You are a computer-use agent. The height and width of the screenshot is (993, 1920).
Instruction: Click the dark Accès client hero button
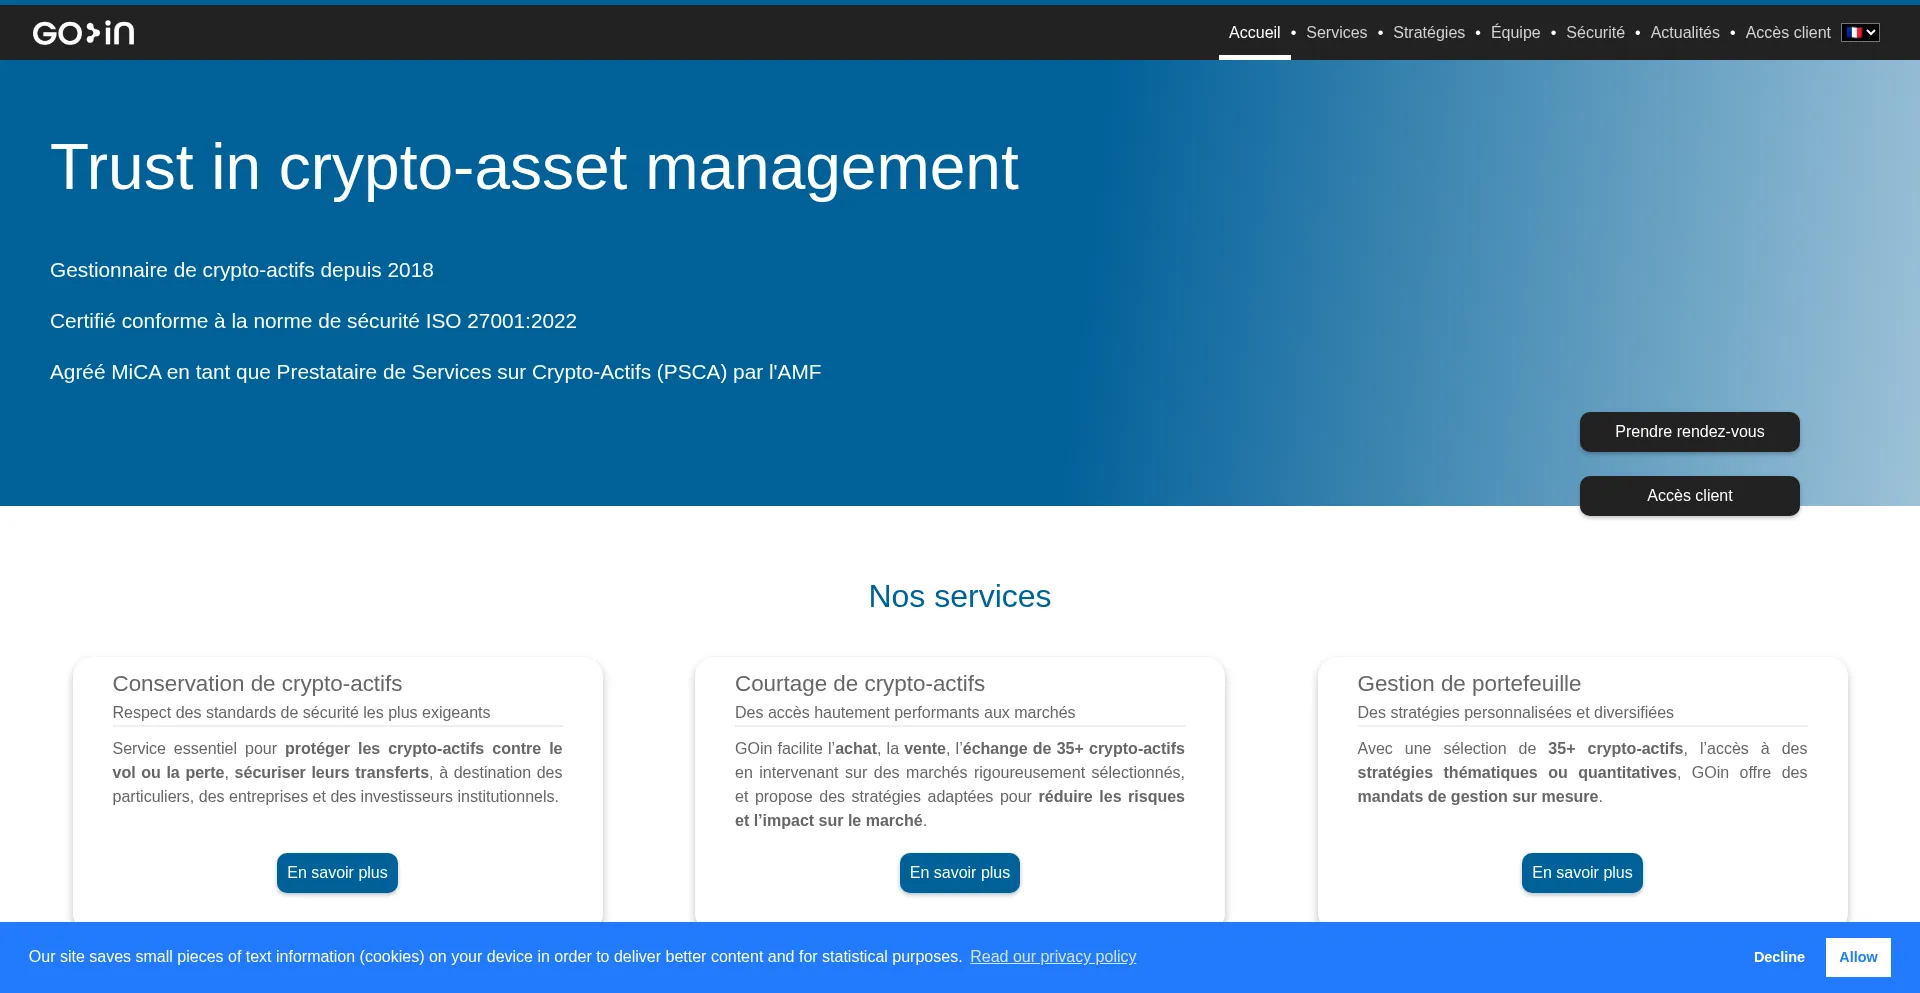(x=1690, y=496)
